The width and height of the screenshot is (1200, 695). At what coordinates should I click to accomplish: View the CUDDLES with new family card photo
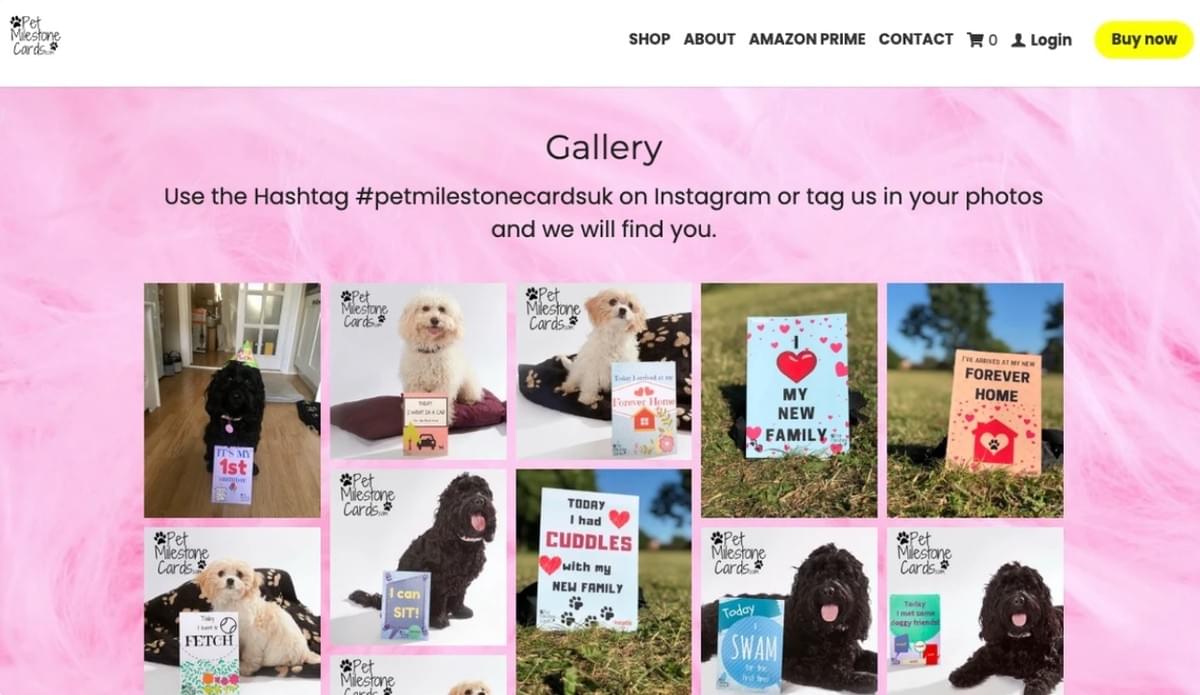click(x=604, y=582)
